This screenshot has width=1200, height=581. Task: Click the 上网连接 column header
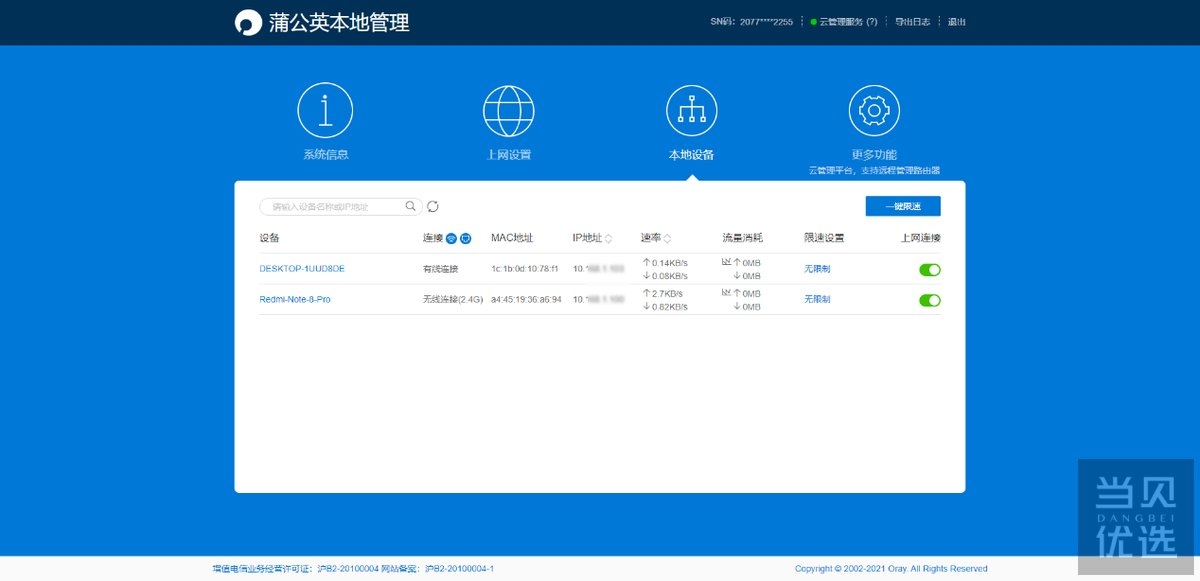(921, 238)
